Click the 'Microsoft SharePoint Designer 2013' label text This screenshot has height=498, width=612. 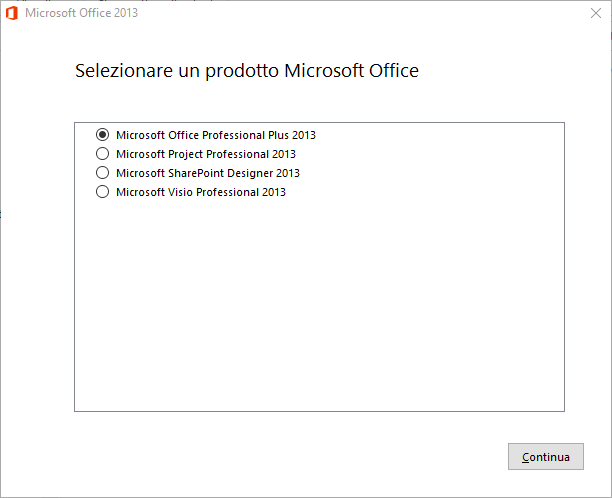(208, 173)
